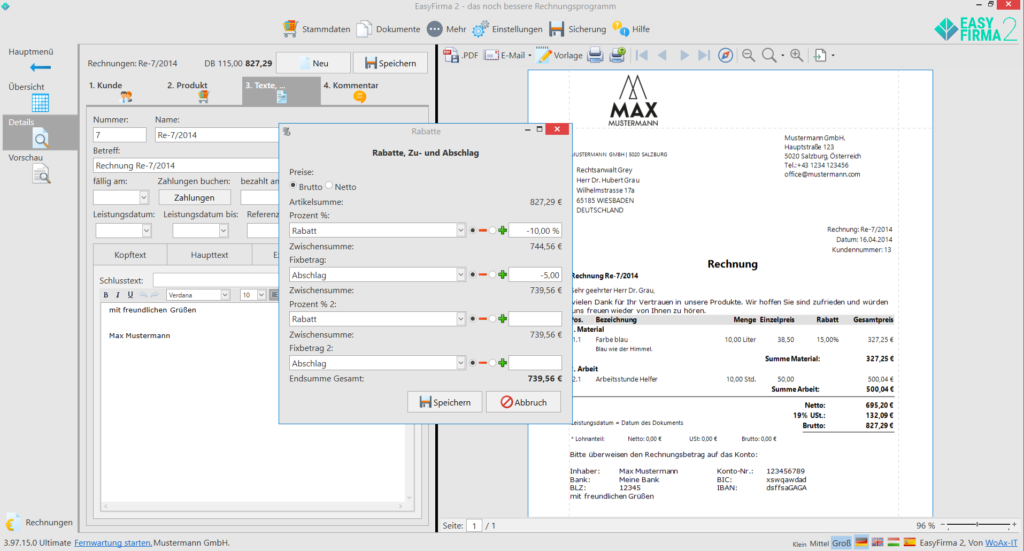Switch to the 1. Kunde tab
Image resolution: width=1024 pixels, height=551 pixels.
pyautogui.click(x=125, y=91)
